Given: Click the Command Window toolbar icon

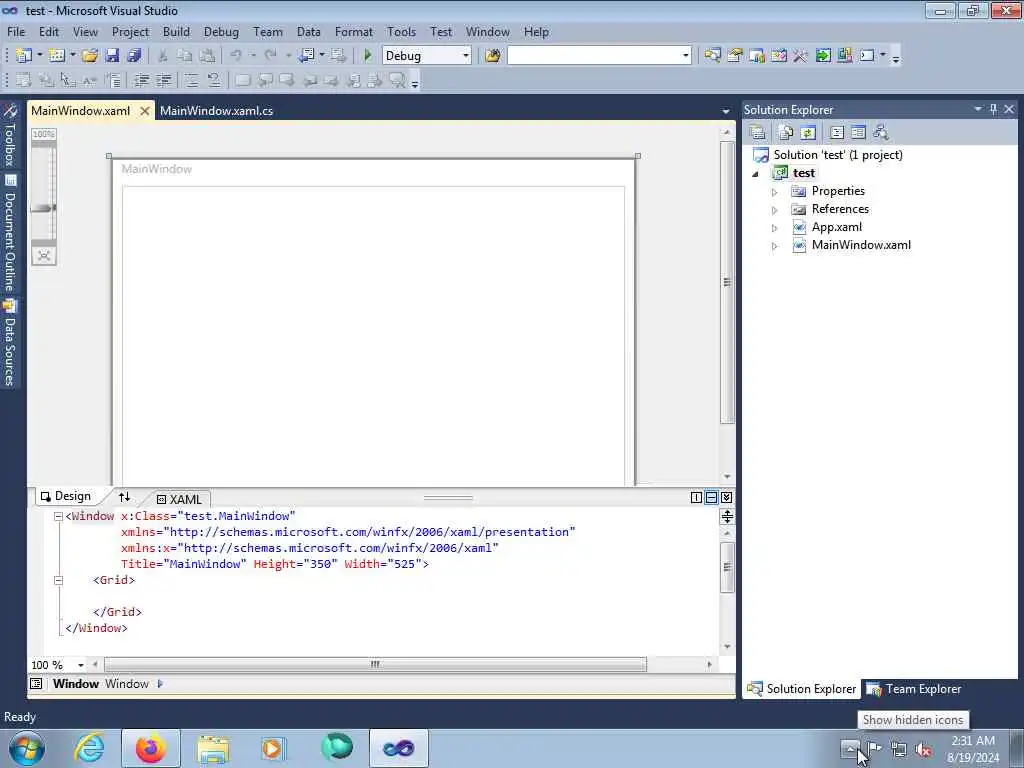Looking at the screenshot, I should coord(867,56).
